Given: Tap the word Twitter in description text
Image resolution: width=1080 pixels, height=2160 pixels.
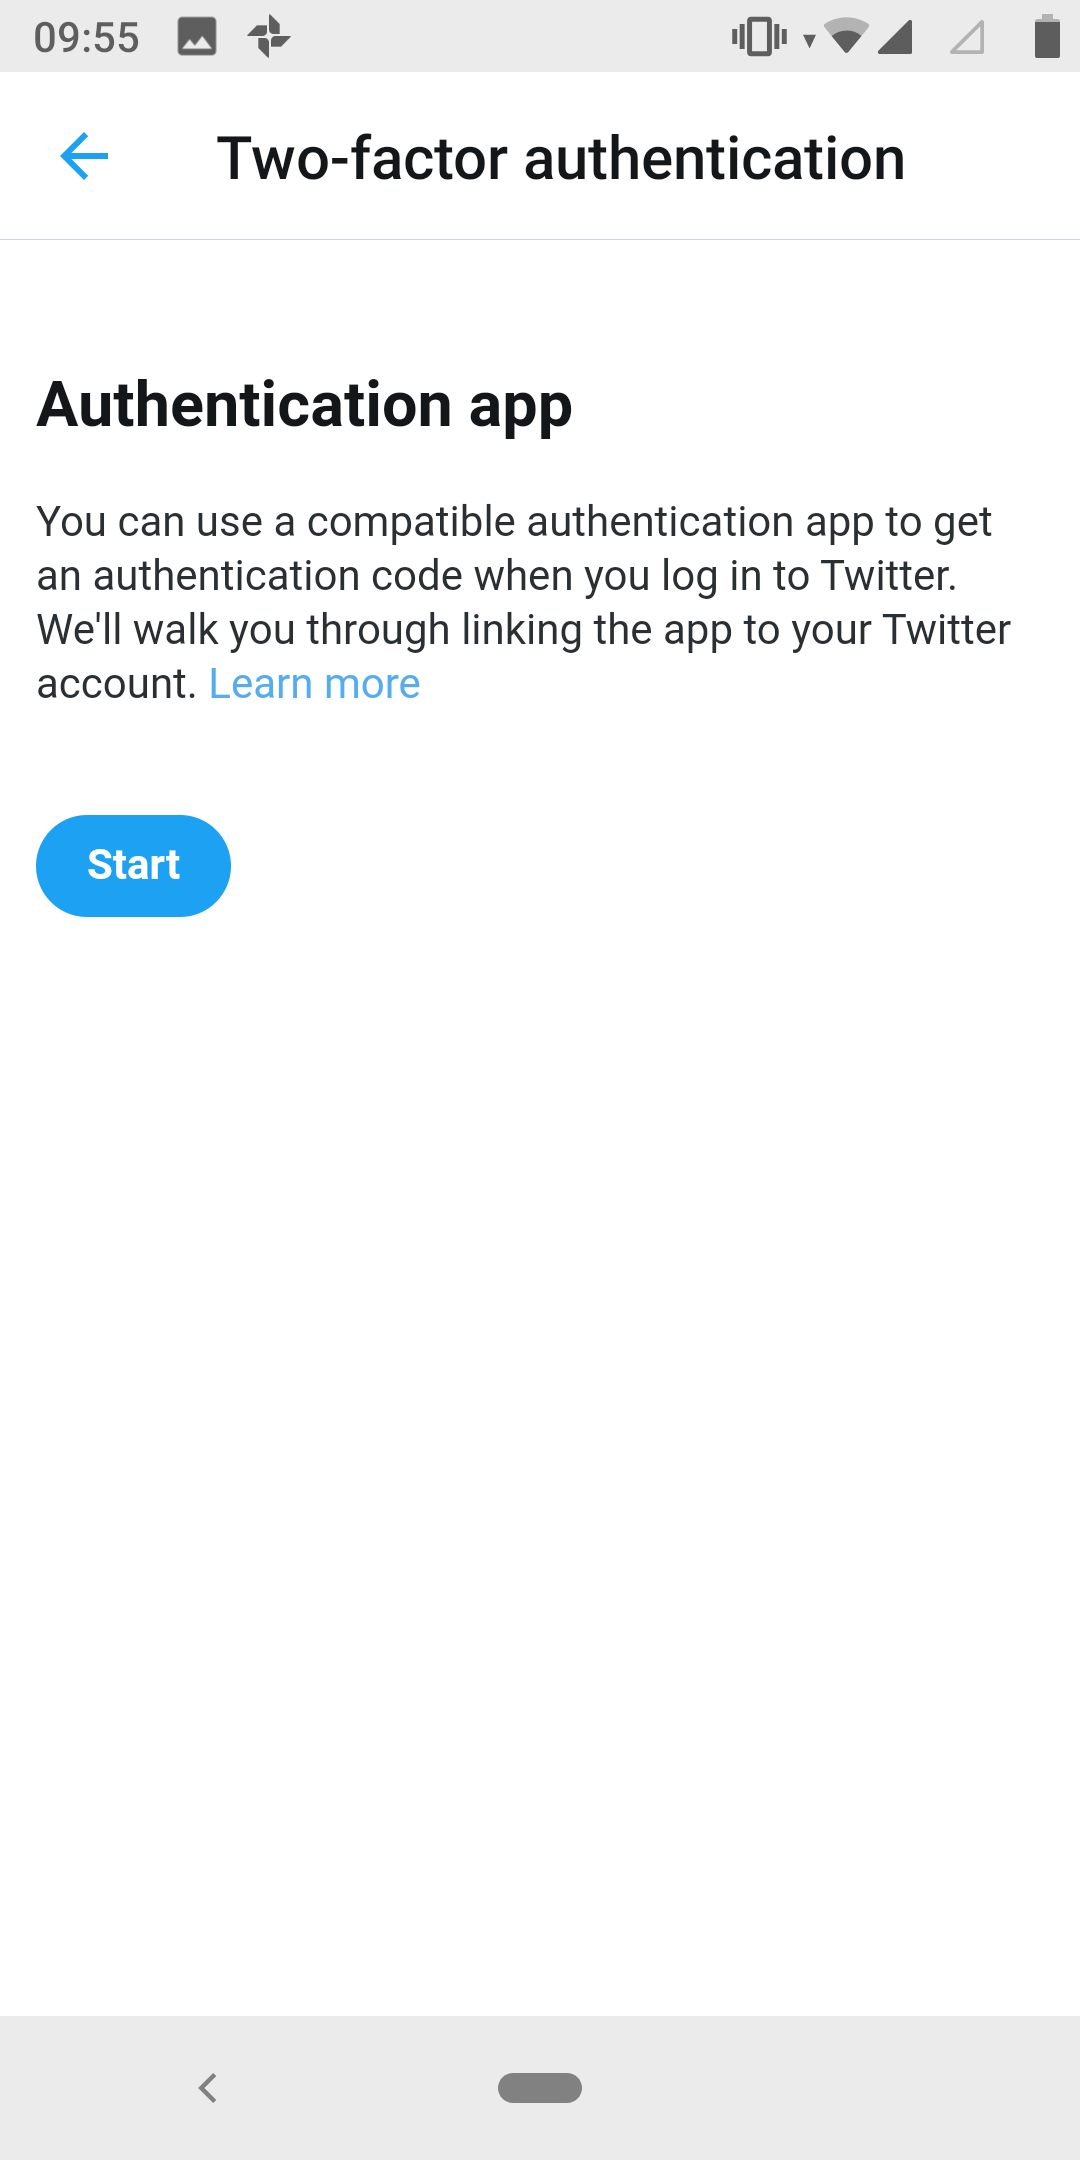Looking at the screenshot, I should (x=890, y=574).
